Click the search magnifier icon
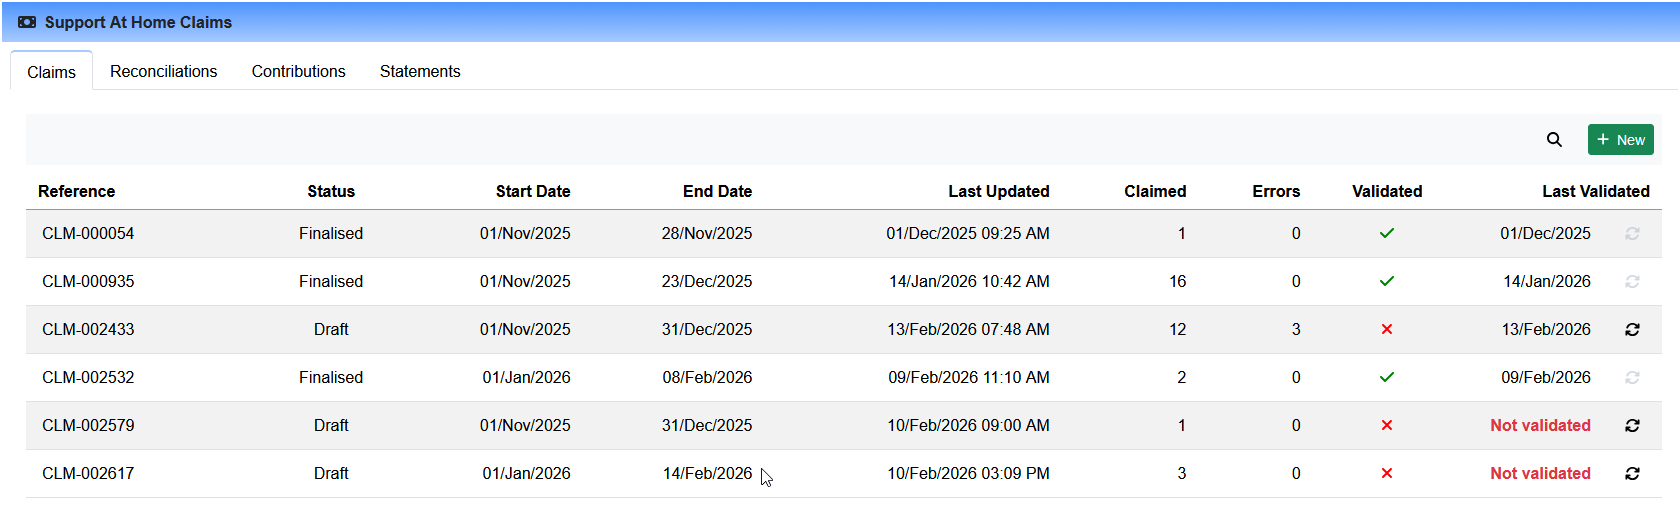The height and width of the screenshot is (523, 1680). [x=1554, y=140]
